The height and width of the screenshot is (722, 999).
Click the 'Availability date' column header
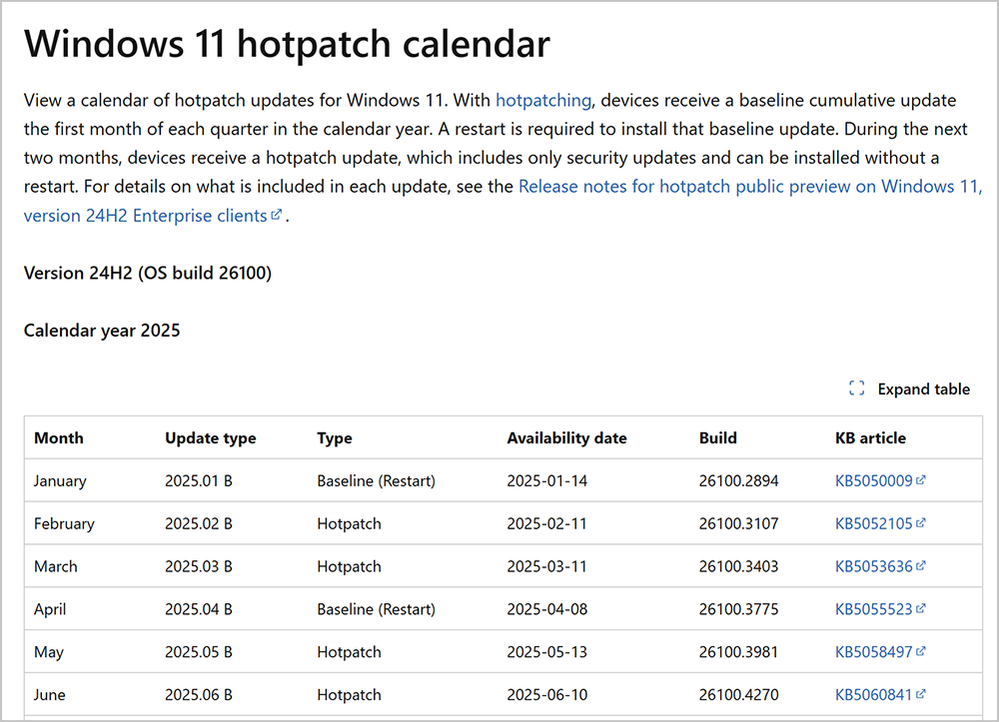click(x=567, y=438)
